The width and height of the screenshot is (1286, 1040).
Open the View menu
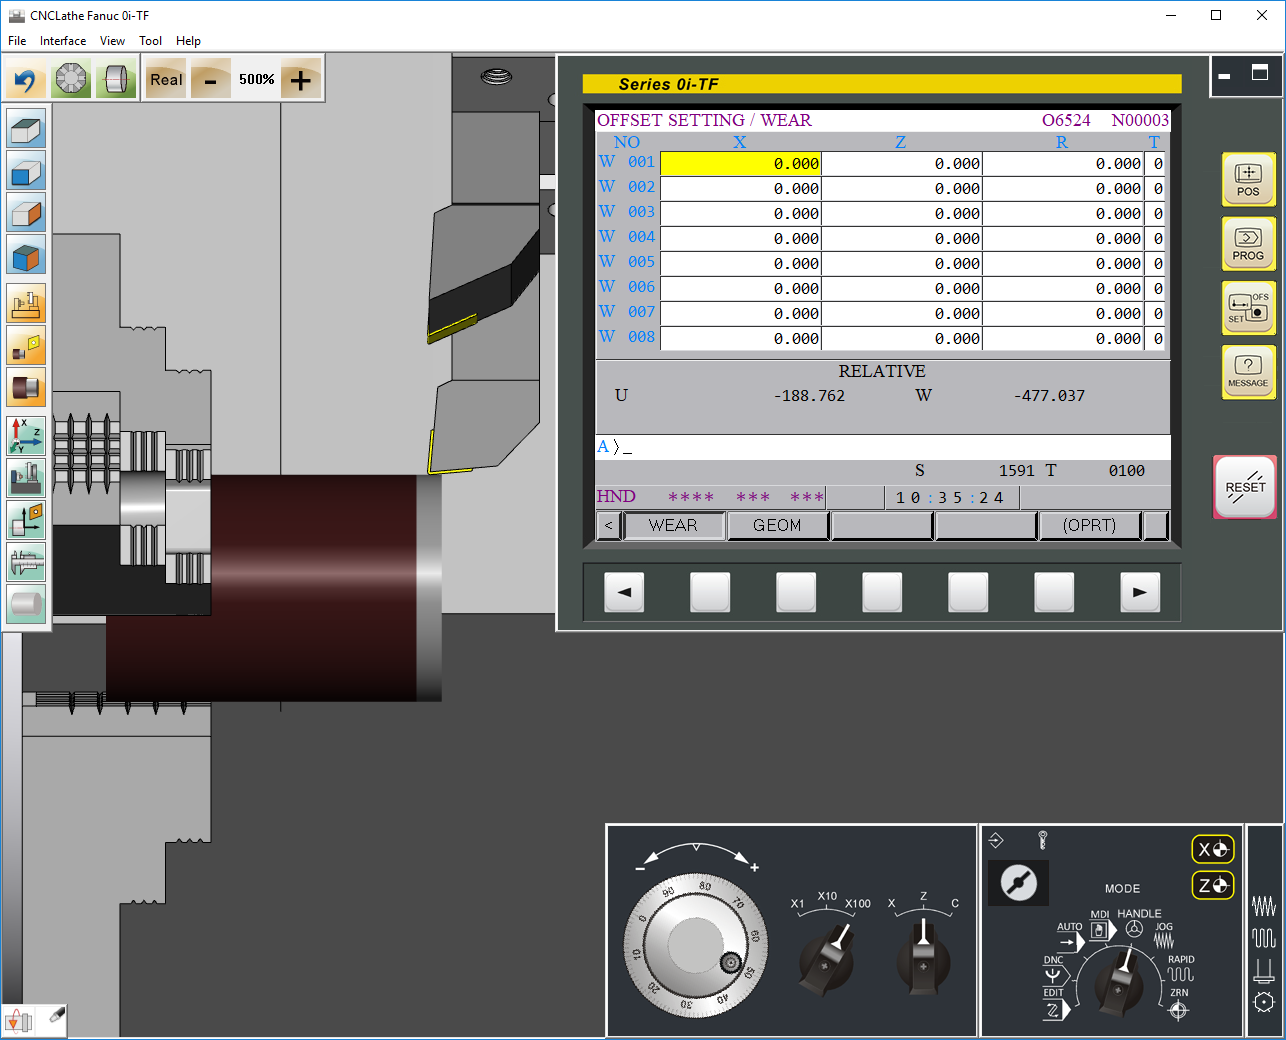(112, 41)
